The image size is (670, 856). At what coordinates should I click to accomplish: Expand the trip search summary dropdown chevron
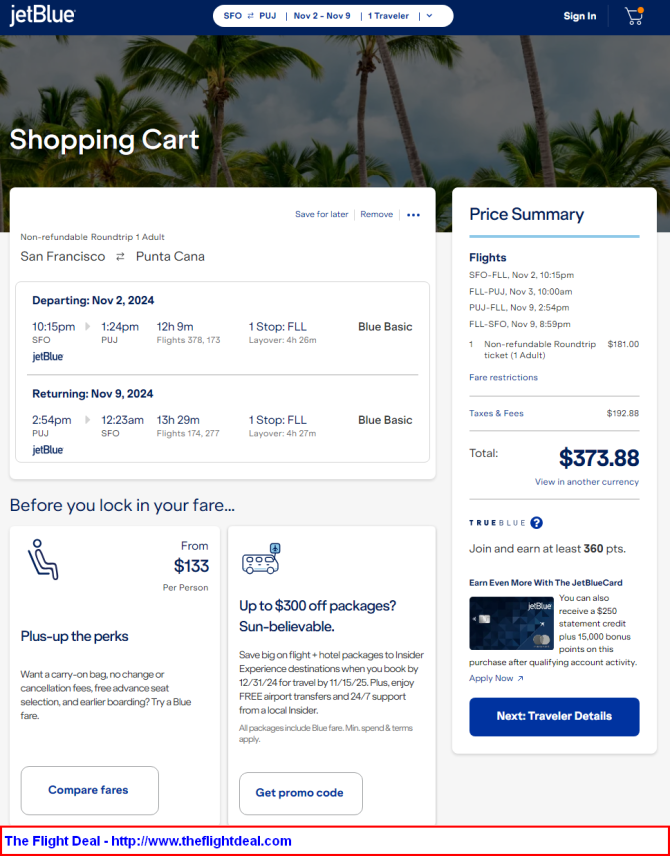tap(429, 16)
